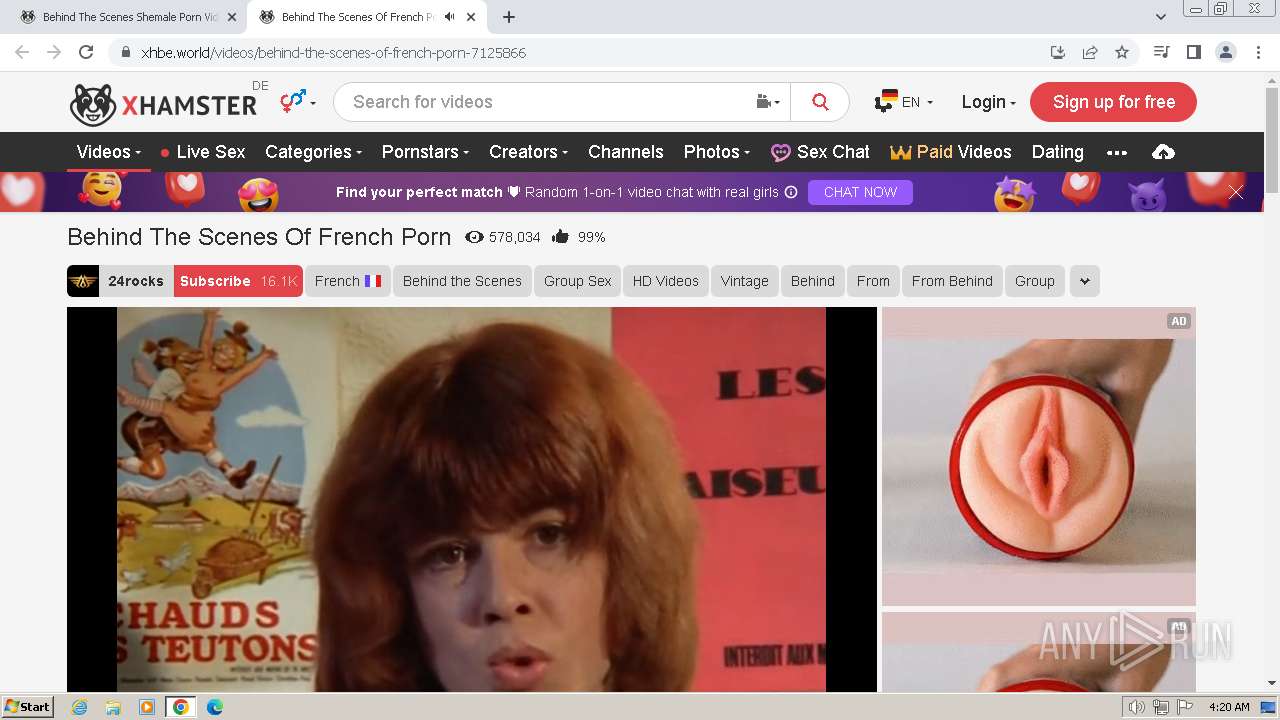Viewport: 1280px width, 720px height.
Task: Open the 24rocks channel avatar
Action: [83, 281]
